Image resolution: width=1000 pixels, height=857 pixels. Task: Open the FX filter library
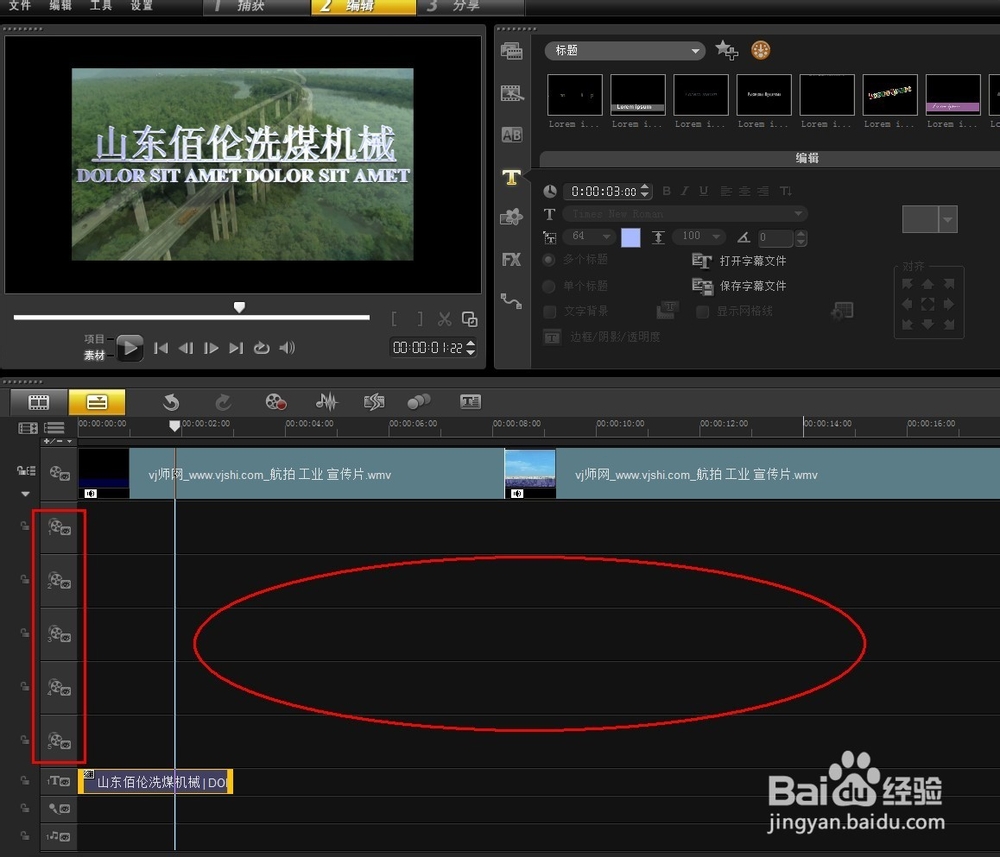(x=511, y=259)
